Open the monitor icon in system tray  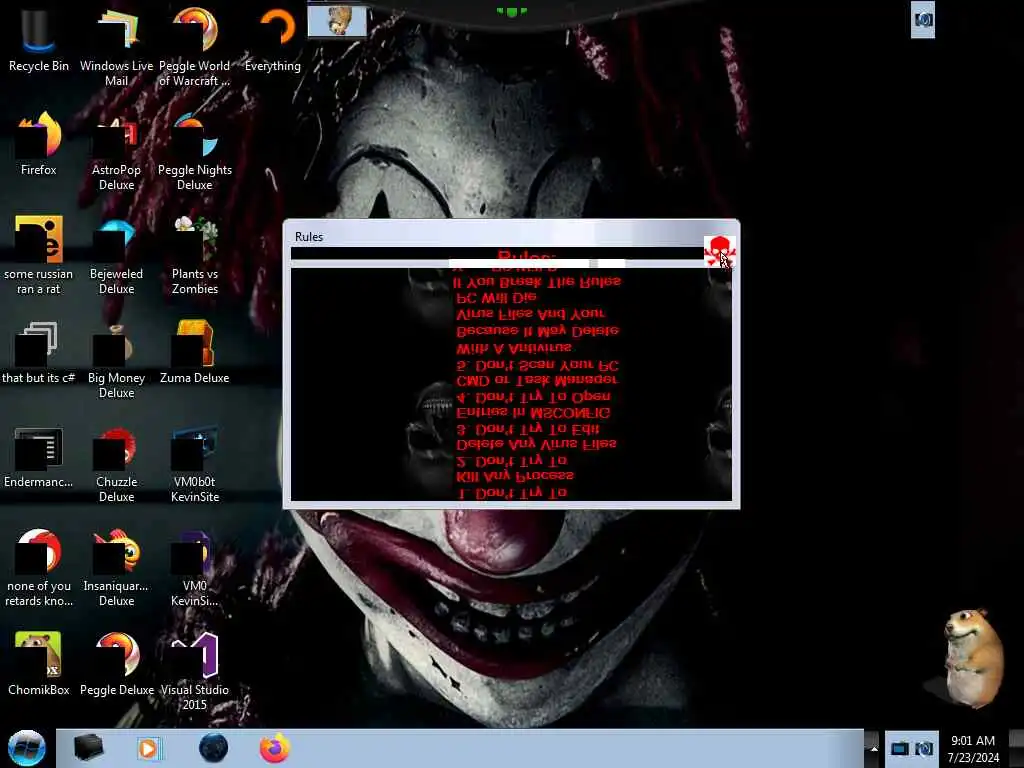(900, 748)
